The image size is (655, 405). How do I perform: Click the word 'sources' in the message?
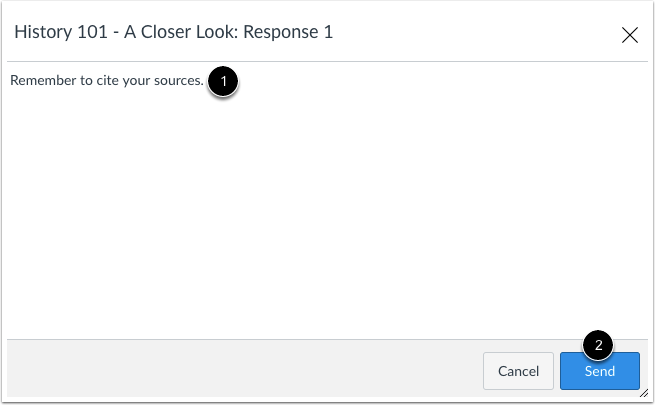point(176,81)
